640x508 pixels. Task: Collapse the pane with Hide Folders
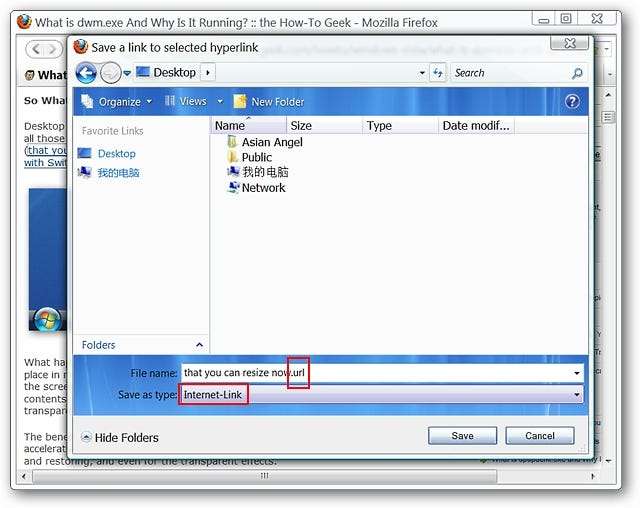(120, 438)
